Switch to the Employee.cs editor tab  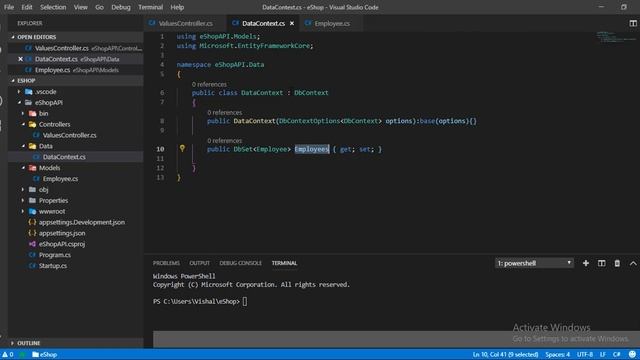click(x=332, y=23)
